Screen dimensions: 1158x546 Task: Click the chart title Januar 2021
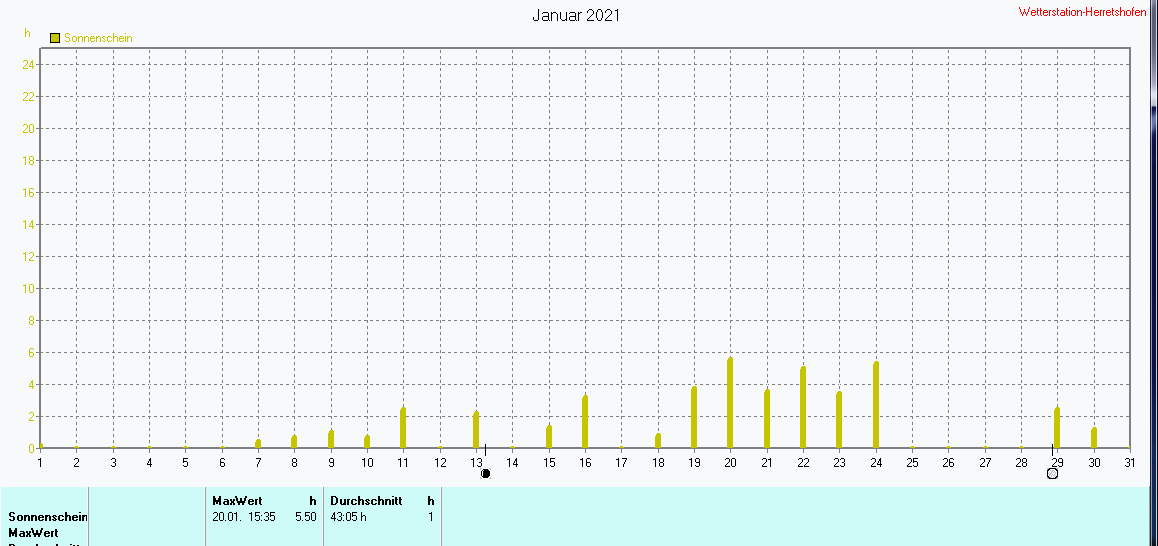tap(576, 16)
